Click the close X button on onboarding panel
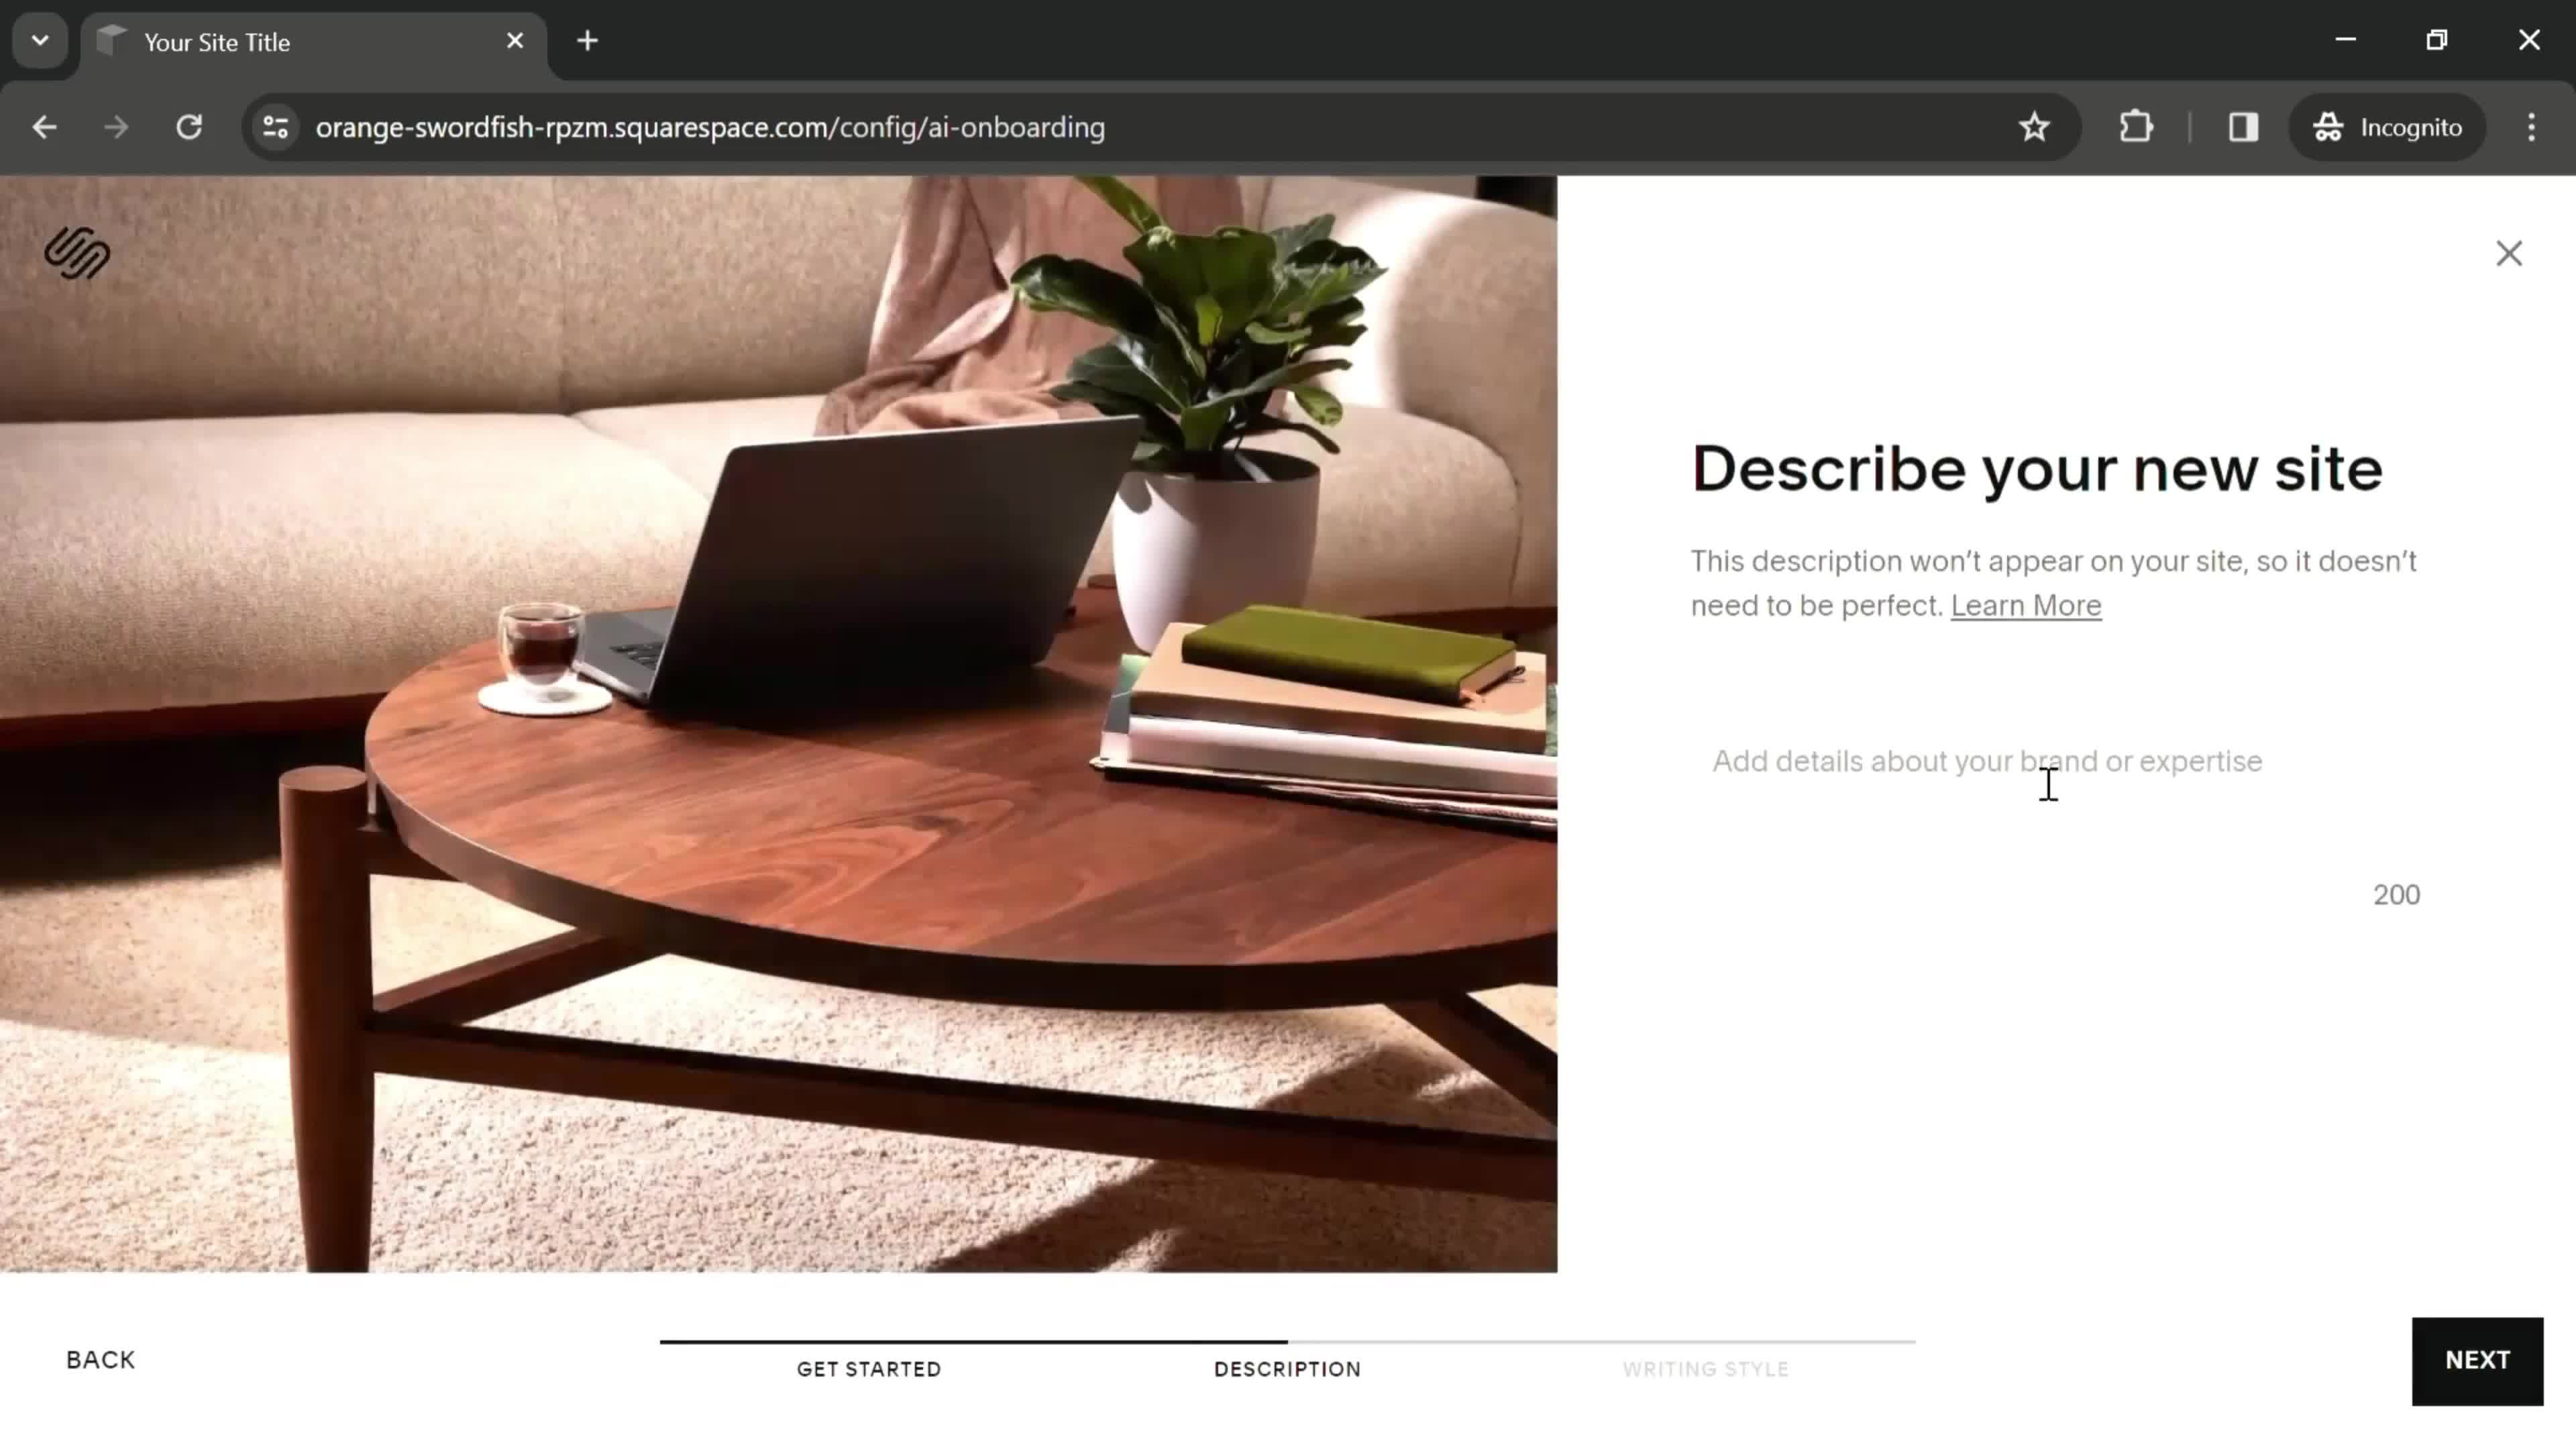 tap(2509, 253)
